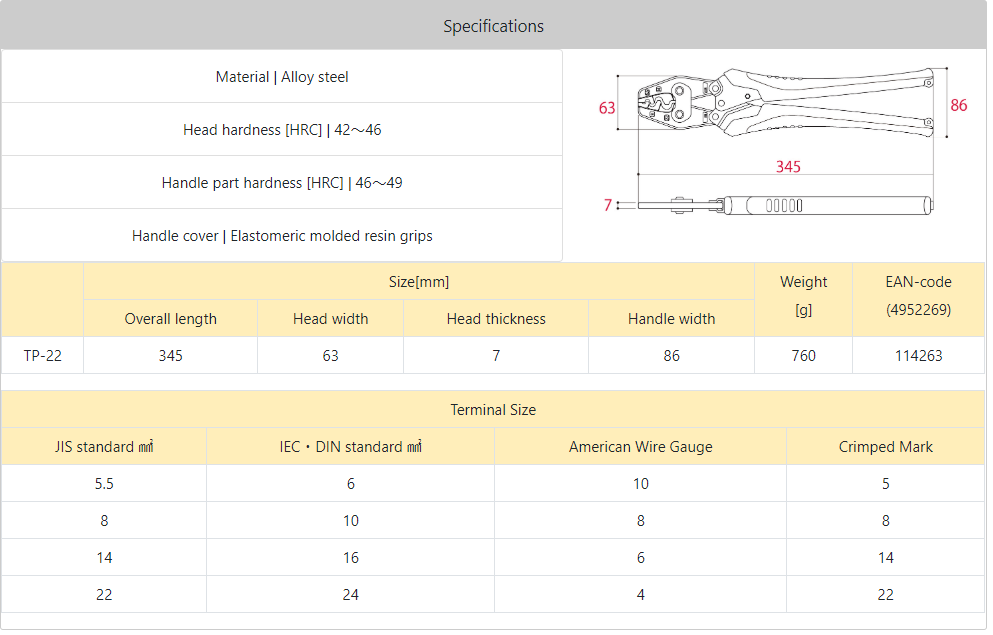Click the Overall length column header
The image size is (993, 635).
(x=170, y=318)
